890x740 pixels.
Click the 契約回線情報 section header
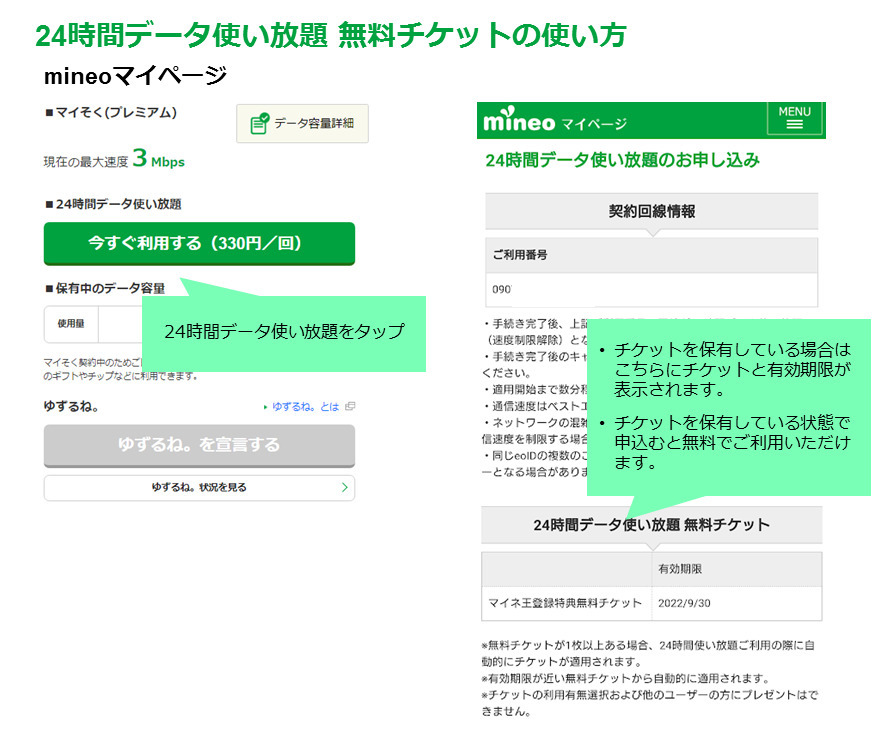click(651, 212)
